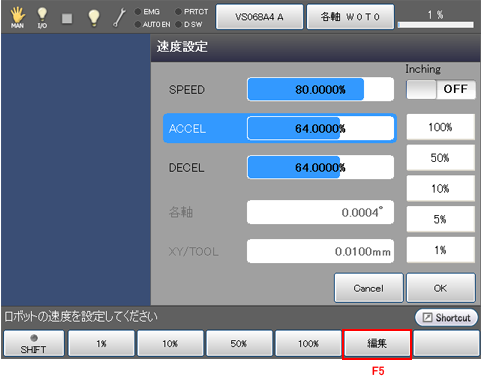
Task: Click the MAN hand mode icon
Action: coord(17,17)
